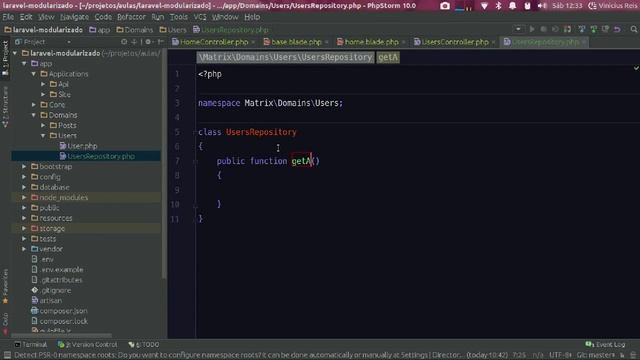Toggle the Favorites side tool window button
Viewport: 640px width, 360px height.
5,287
